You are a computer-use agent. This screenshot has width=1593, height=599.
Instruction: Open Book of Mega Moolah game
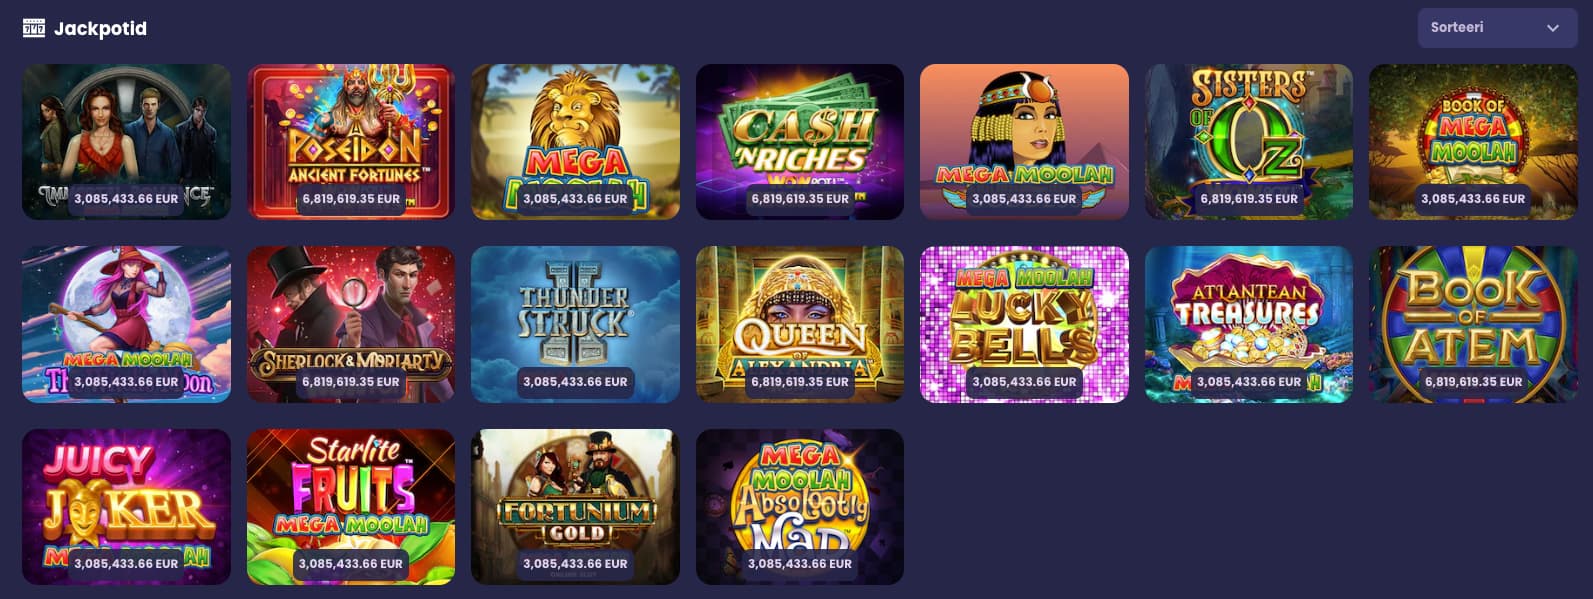tap(1473, 142)
